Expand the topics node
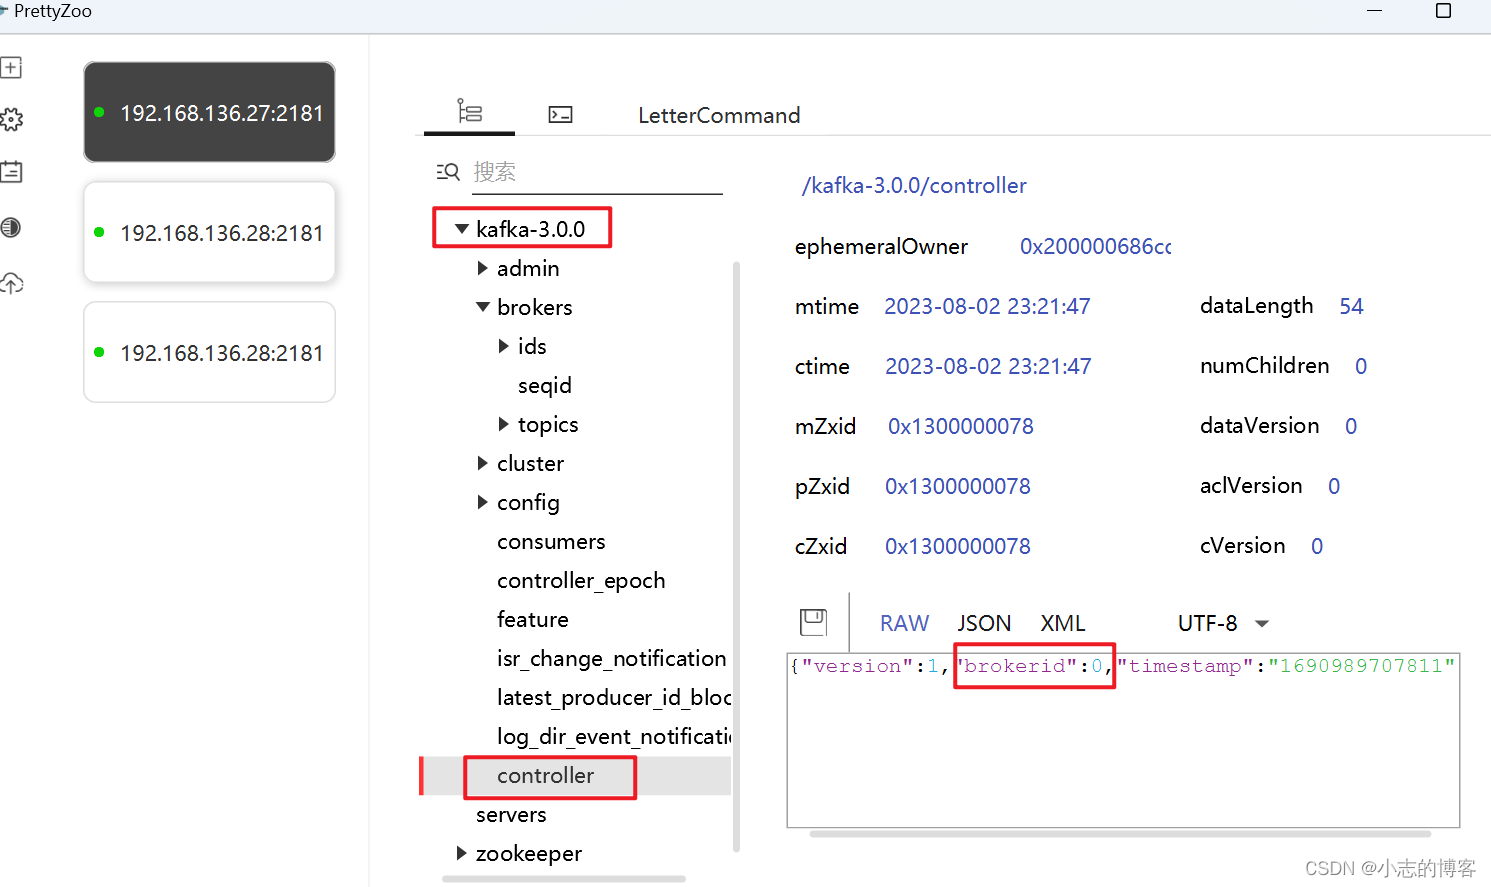The image size is (1491, 887). click(504, 424)
